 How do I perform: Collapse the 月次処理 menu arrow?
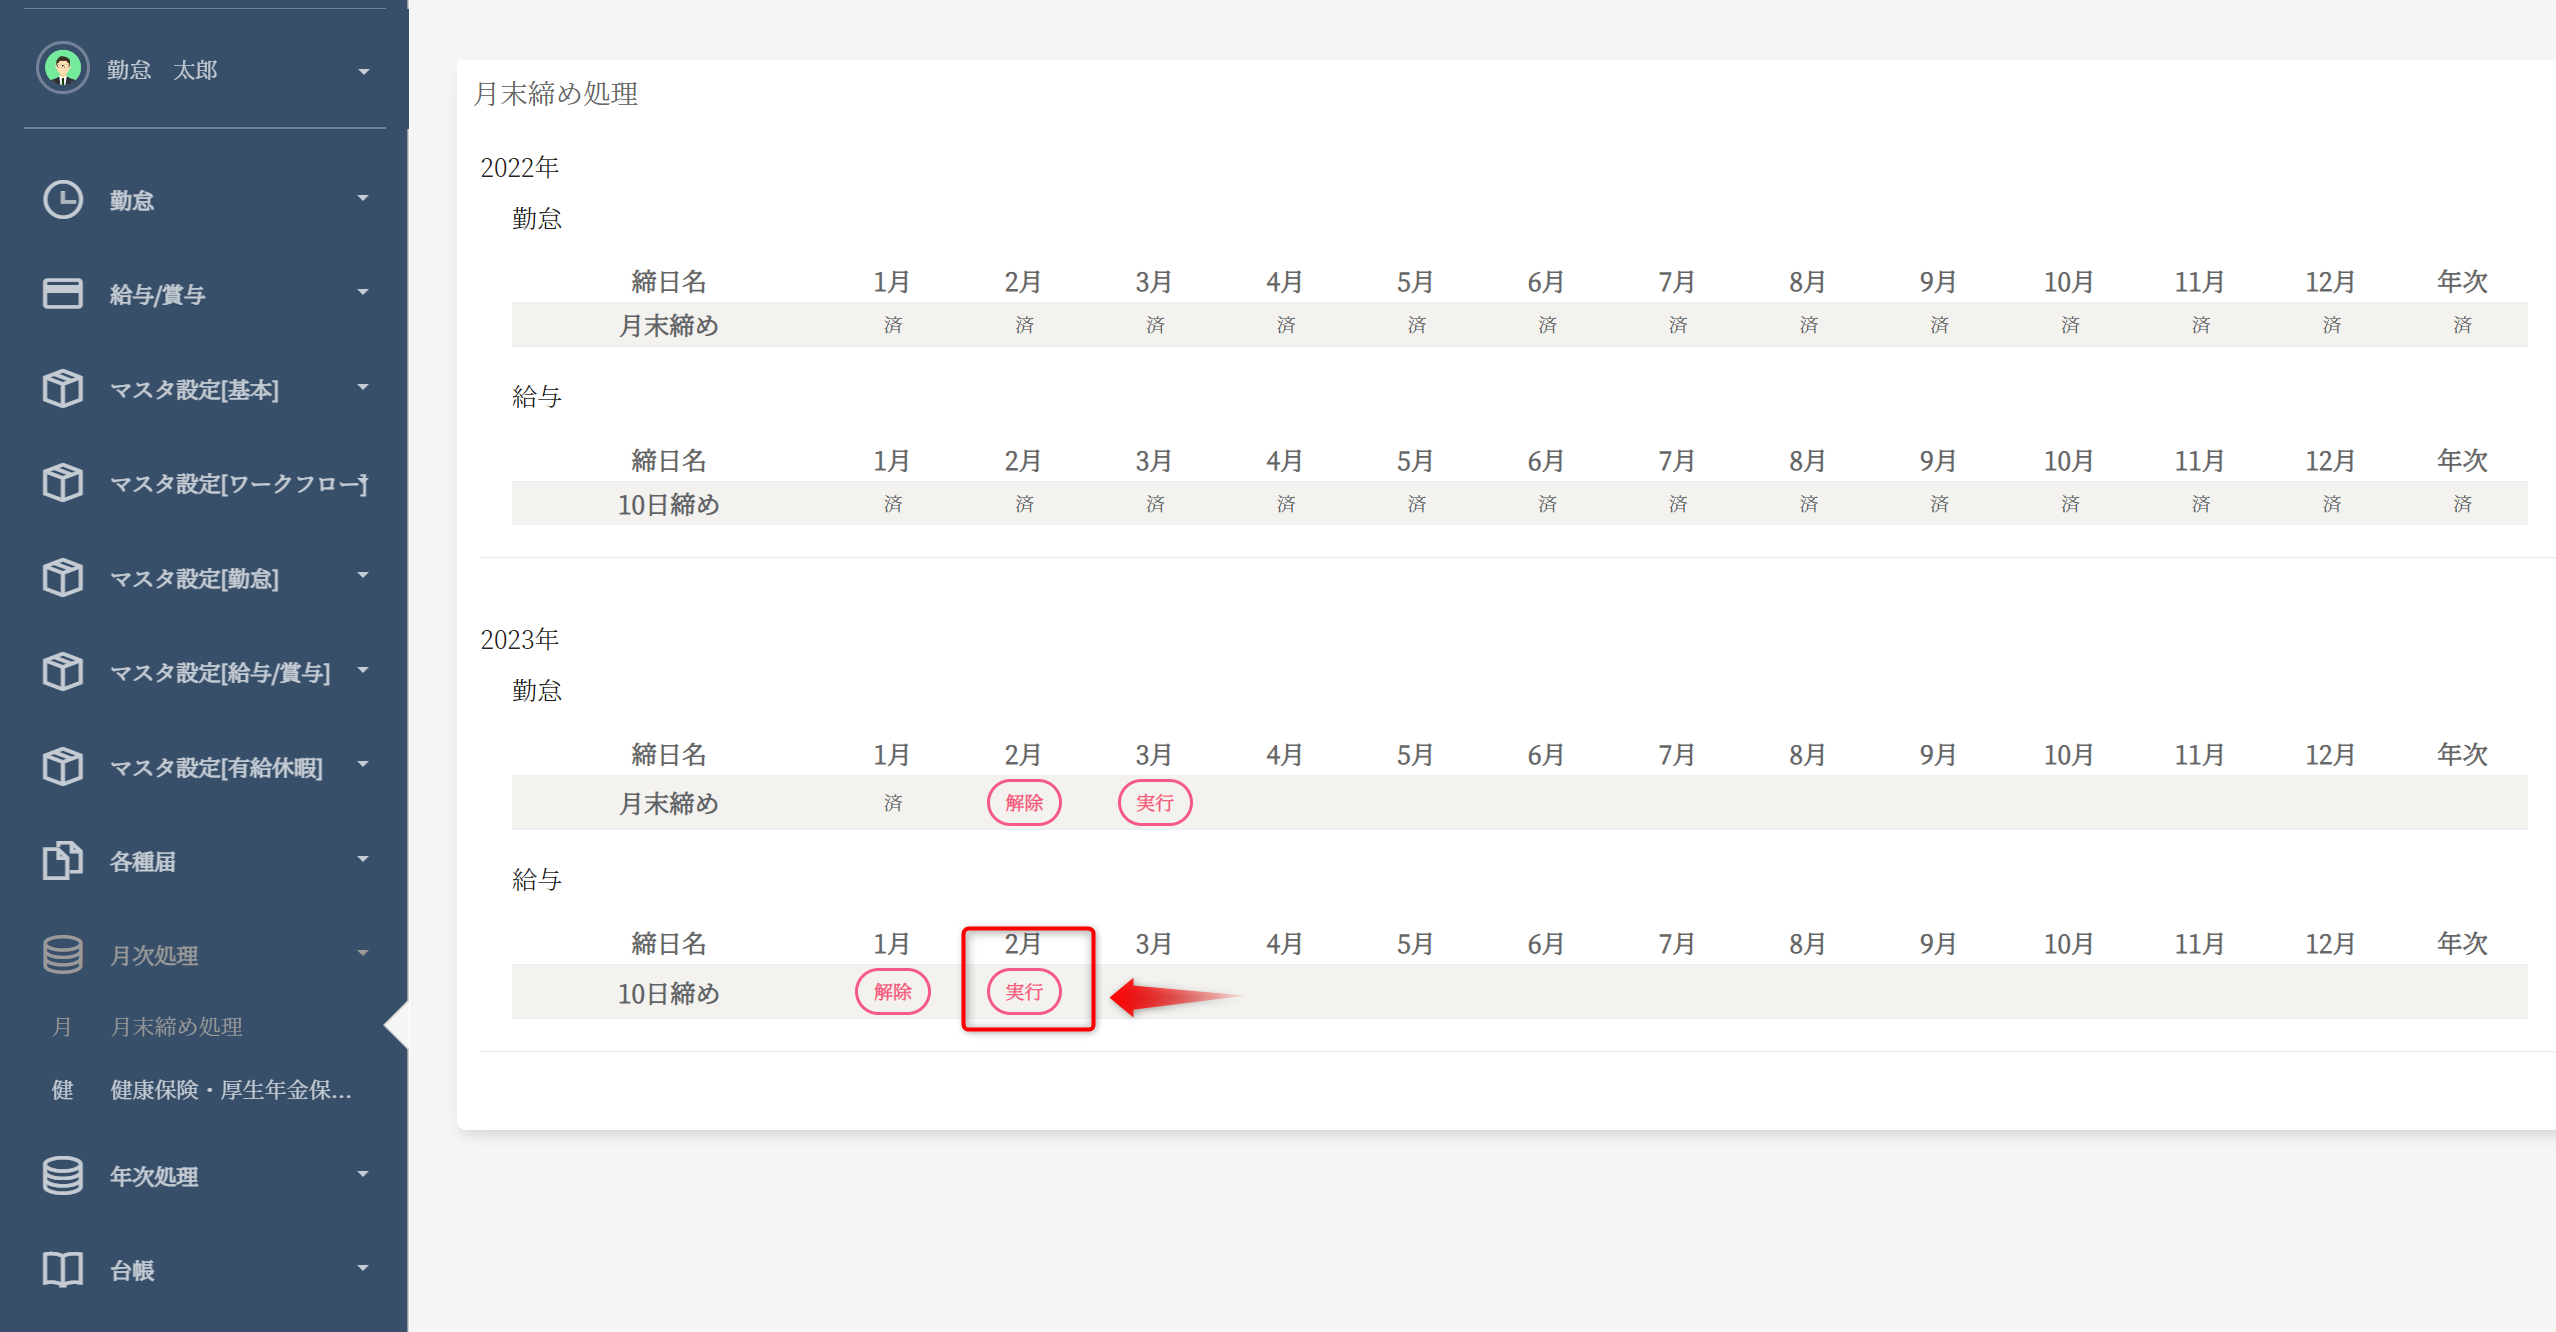pyautogui.click(x=363, y=954)
